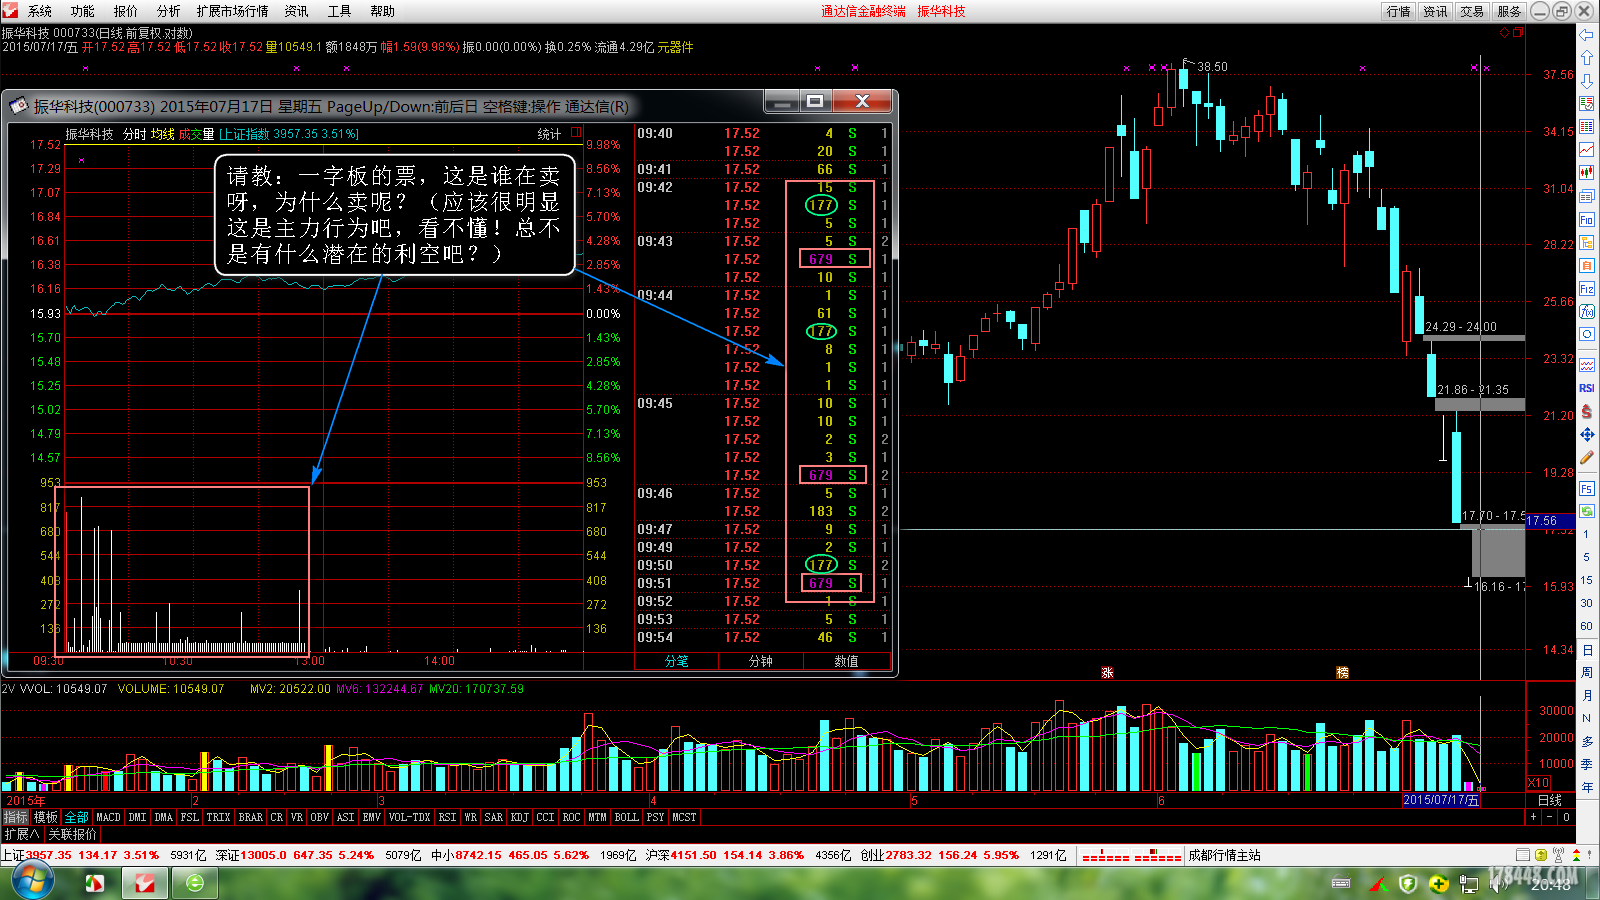Click the back arrow icon in right sidebar
Image resolution: width=1600 pixels, height=900 pixels.
pos(1587,35)
